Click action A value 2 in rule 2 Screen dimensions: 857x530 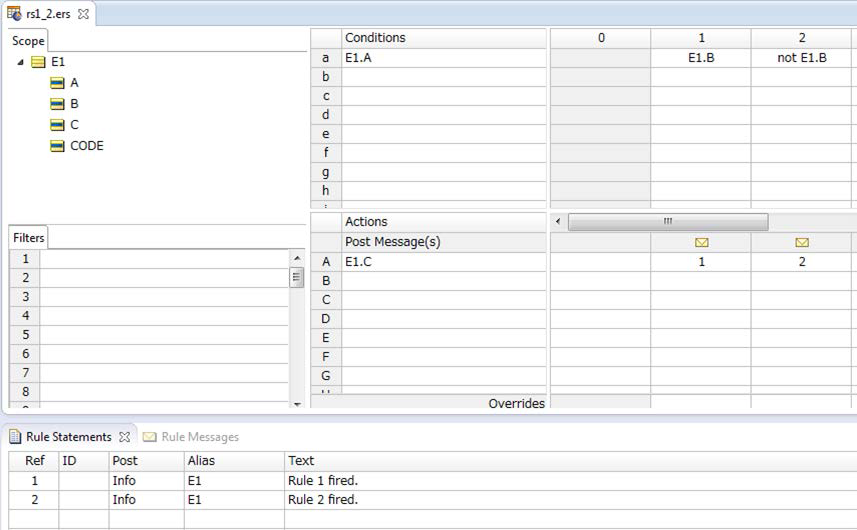tap(802, 262)
